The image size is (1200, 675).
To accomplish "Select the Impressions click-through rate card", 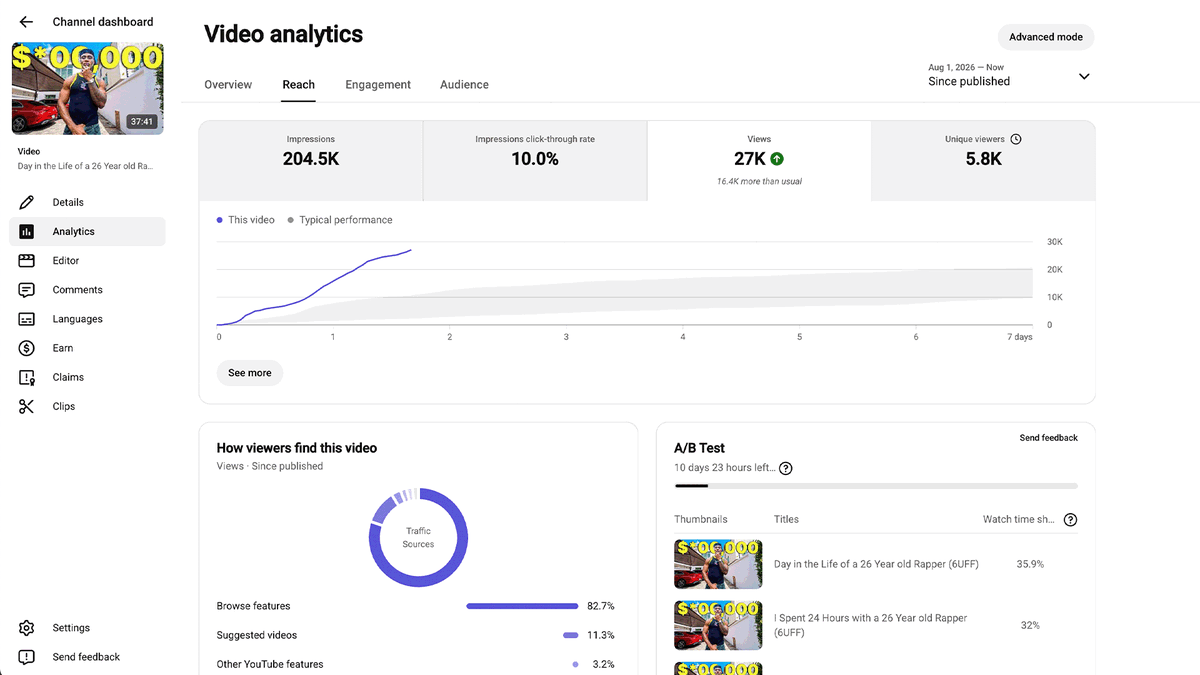I will (x=535, y=161).
